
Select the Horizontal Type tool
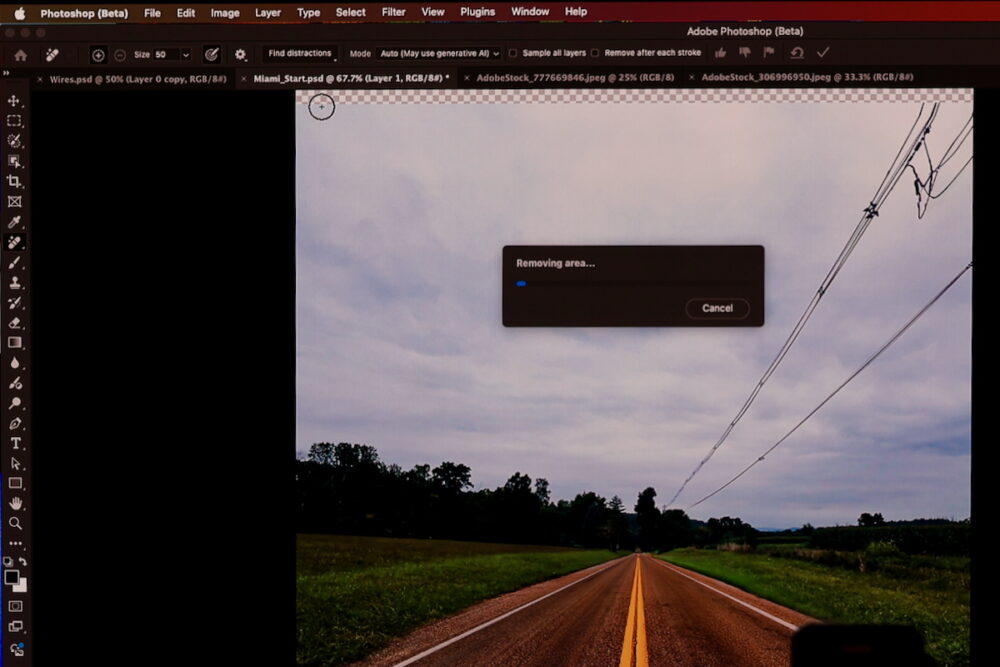click(x=14, y=443)
